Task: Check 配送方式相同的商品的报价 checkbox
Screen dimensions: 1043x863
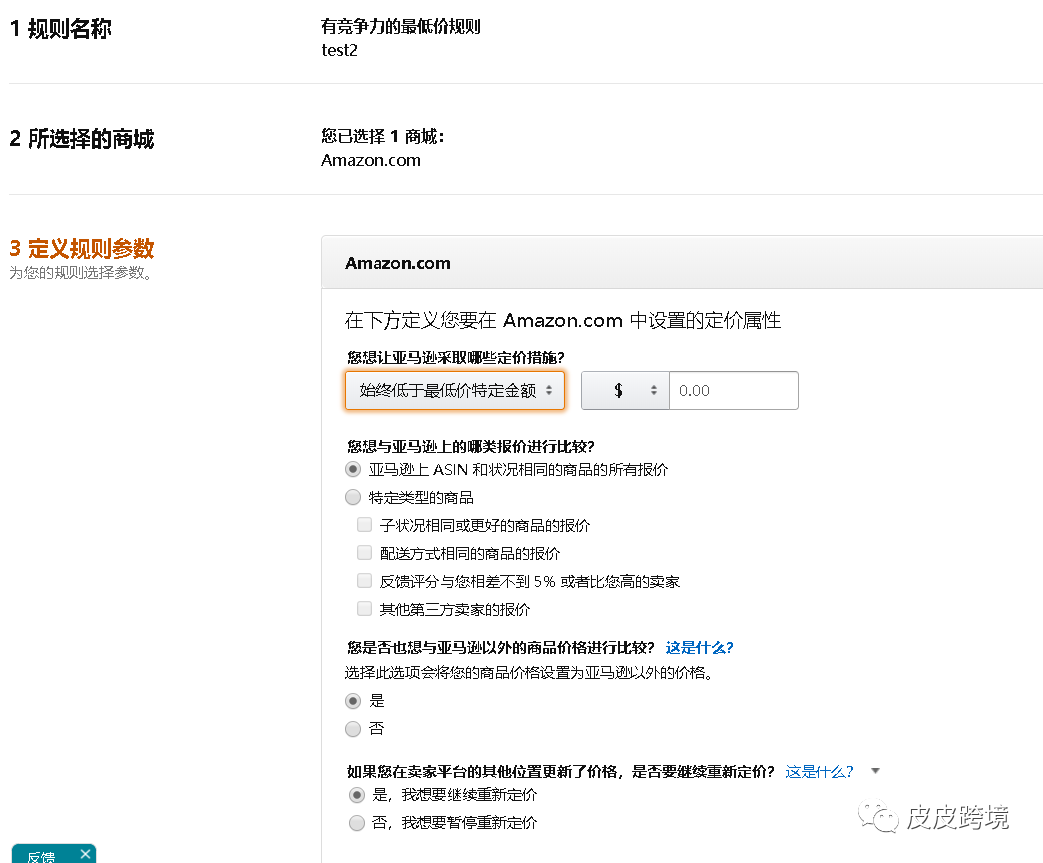Action: 365,553
